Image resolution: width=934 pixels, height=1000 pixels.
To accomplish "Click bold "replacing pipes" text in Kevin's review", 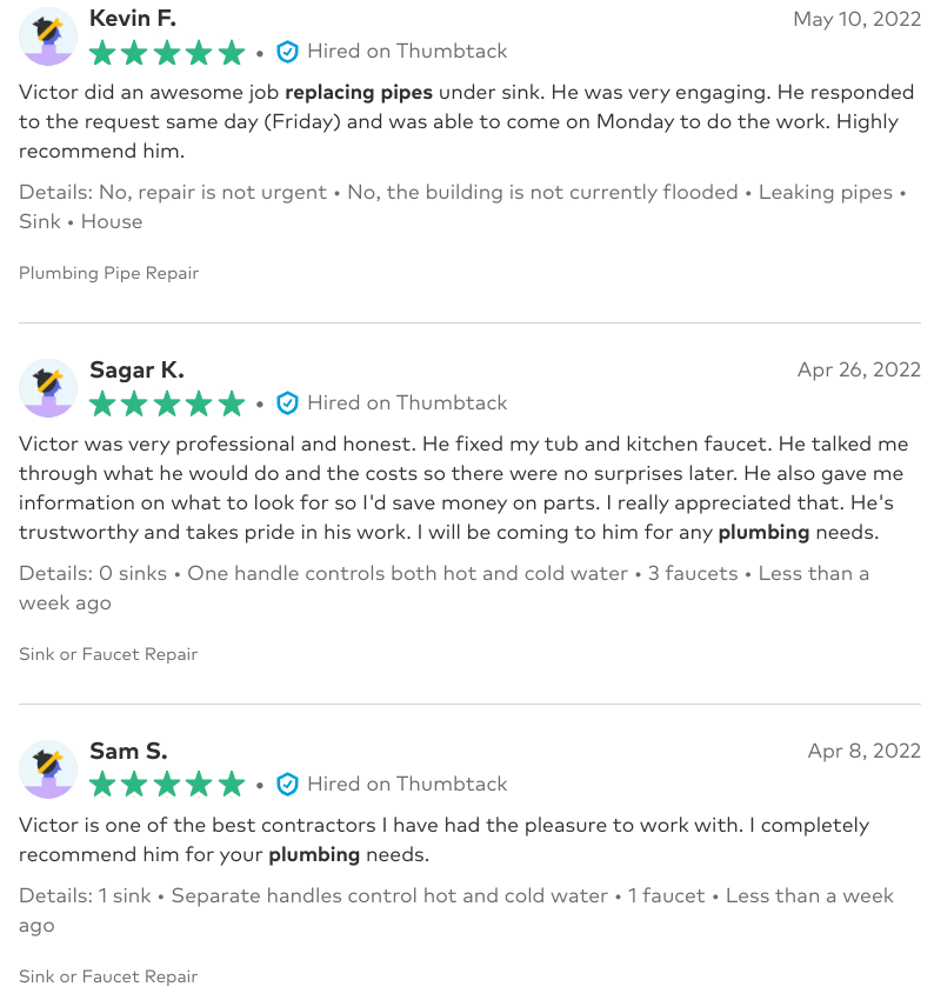I will [359, 92].
